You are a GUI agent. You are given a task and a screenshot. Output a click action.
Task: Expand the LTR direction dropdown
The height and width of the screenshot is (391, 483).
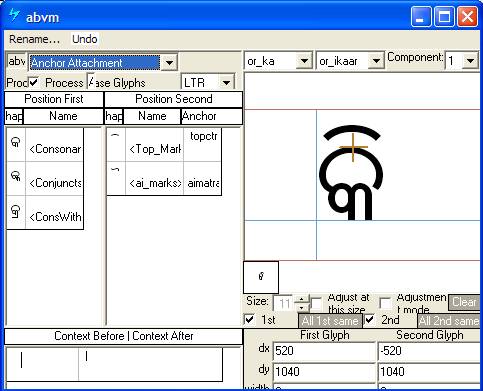226,82
